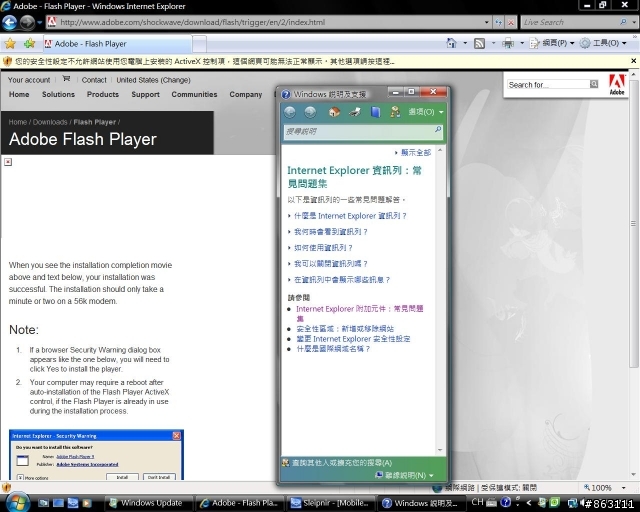Click the Live Search magnifier icon
This screenshot has width=640, height=512.
click(x=623, y=22)
